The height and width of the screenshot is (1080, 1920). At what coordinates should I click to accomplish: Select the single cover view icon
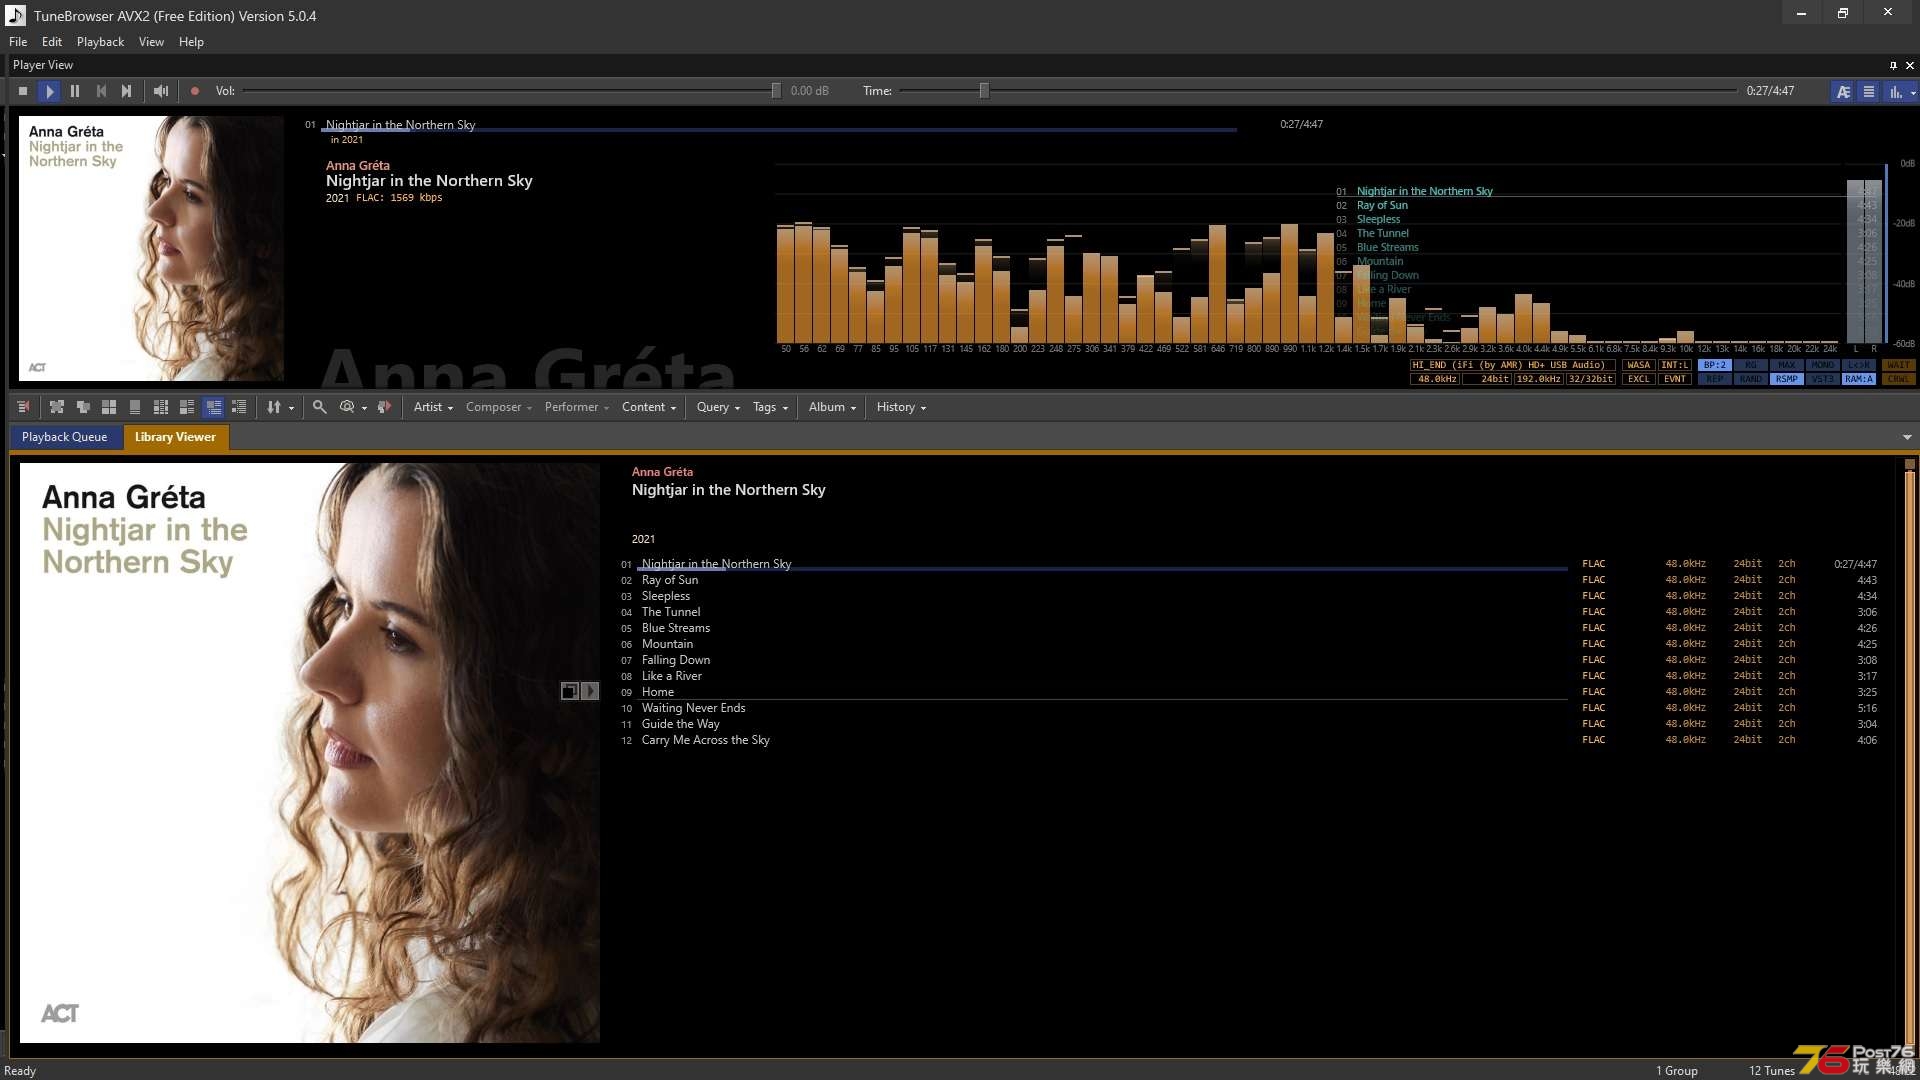(x=135, y=407)
